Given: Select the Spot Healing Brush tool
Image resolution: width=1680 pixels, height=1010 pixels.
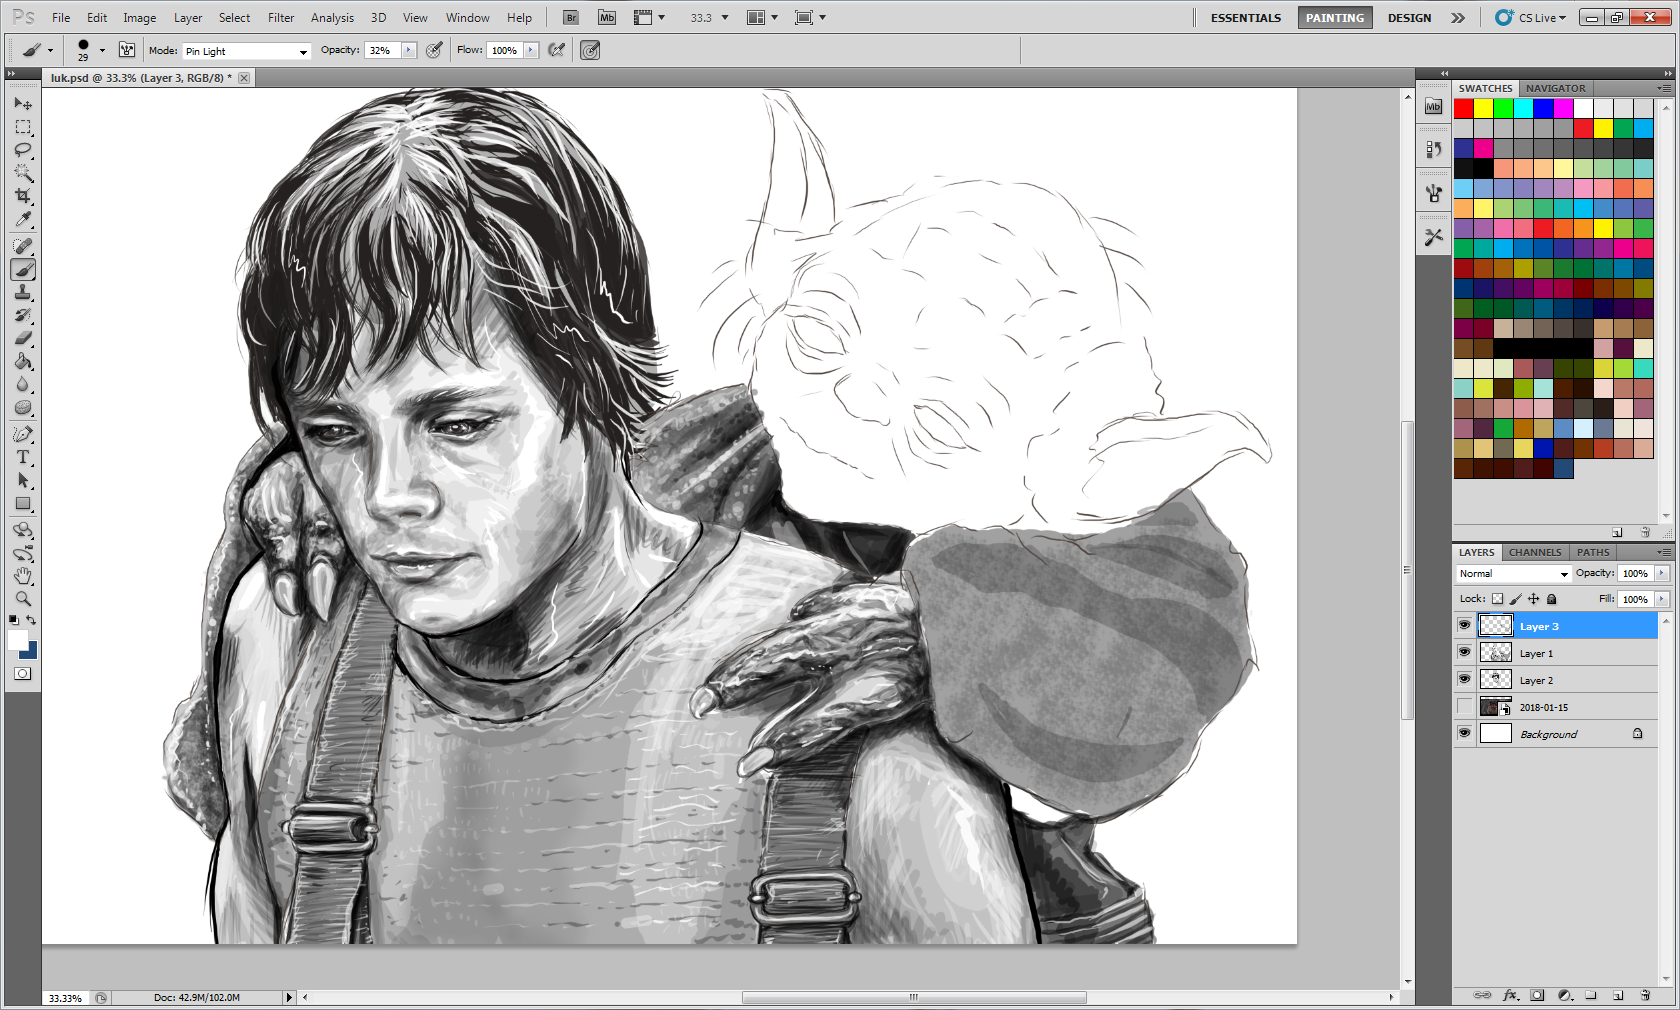Looking at the screenshot, I should (x=23, y=246).
